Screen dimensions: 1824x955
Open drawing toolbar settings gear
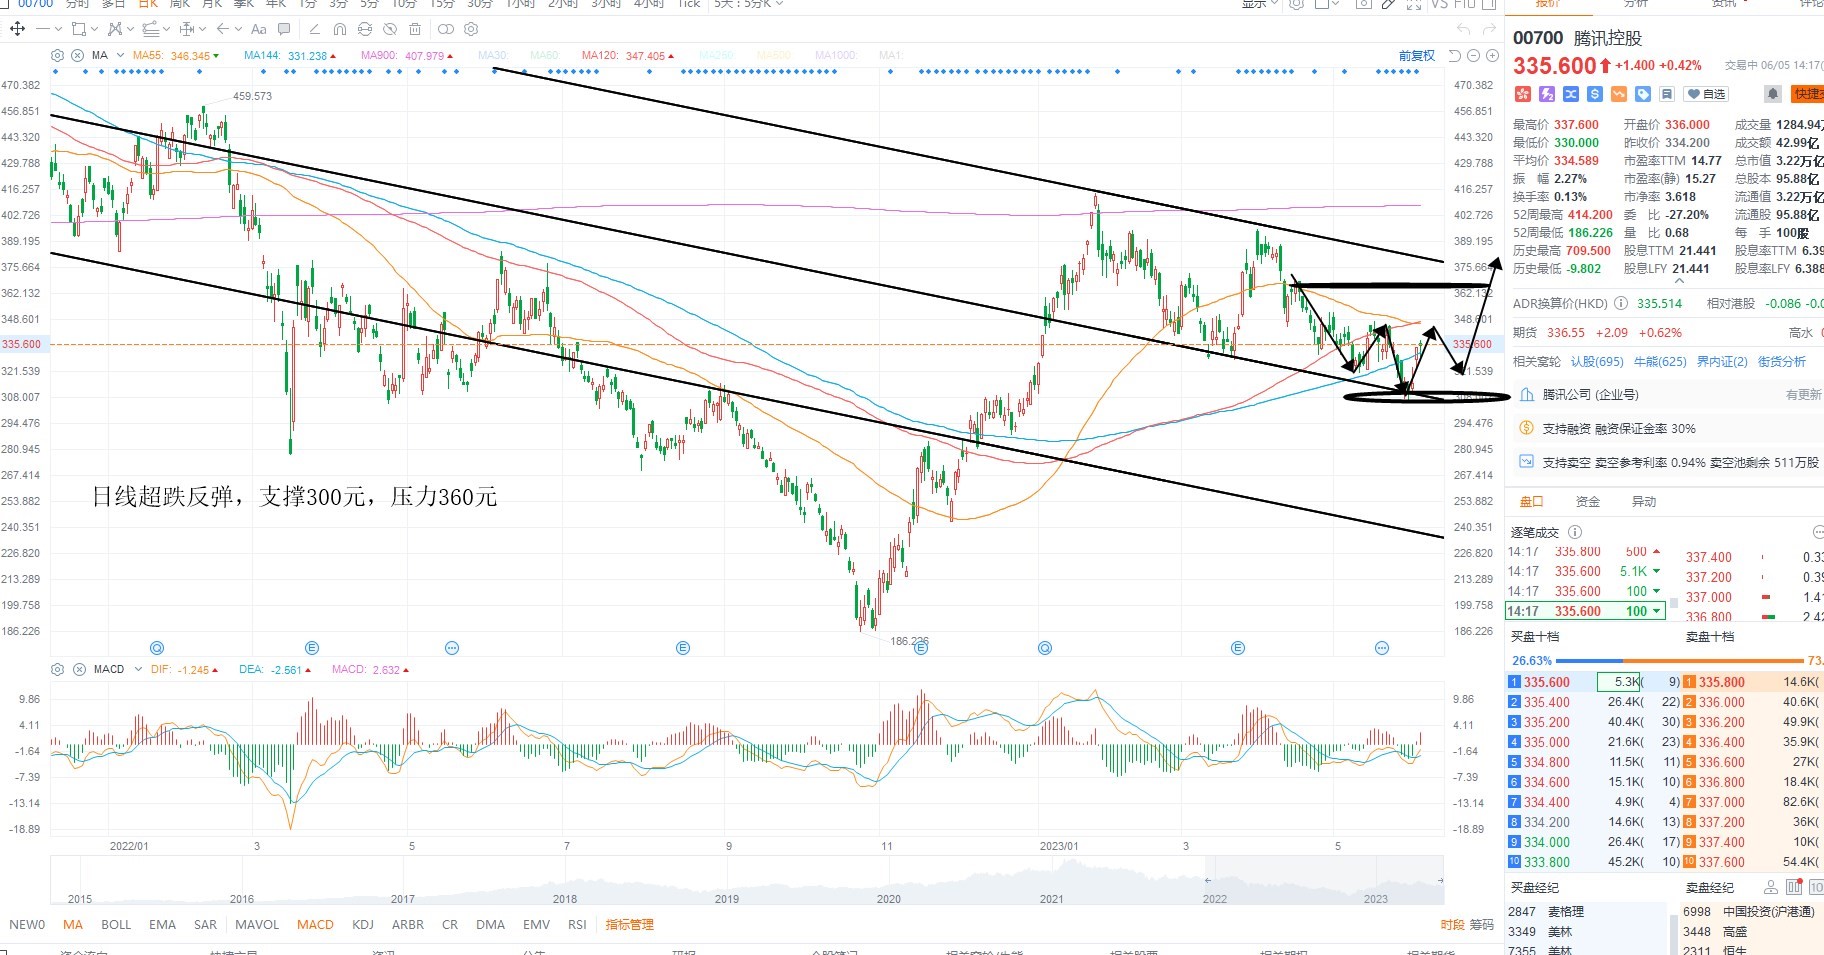tap(472, 29)
